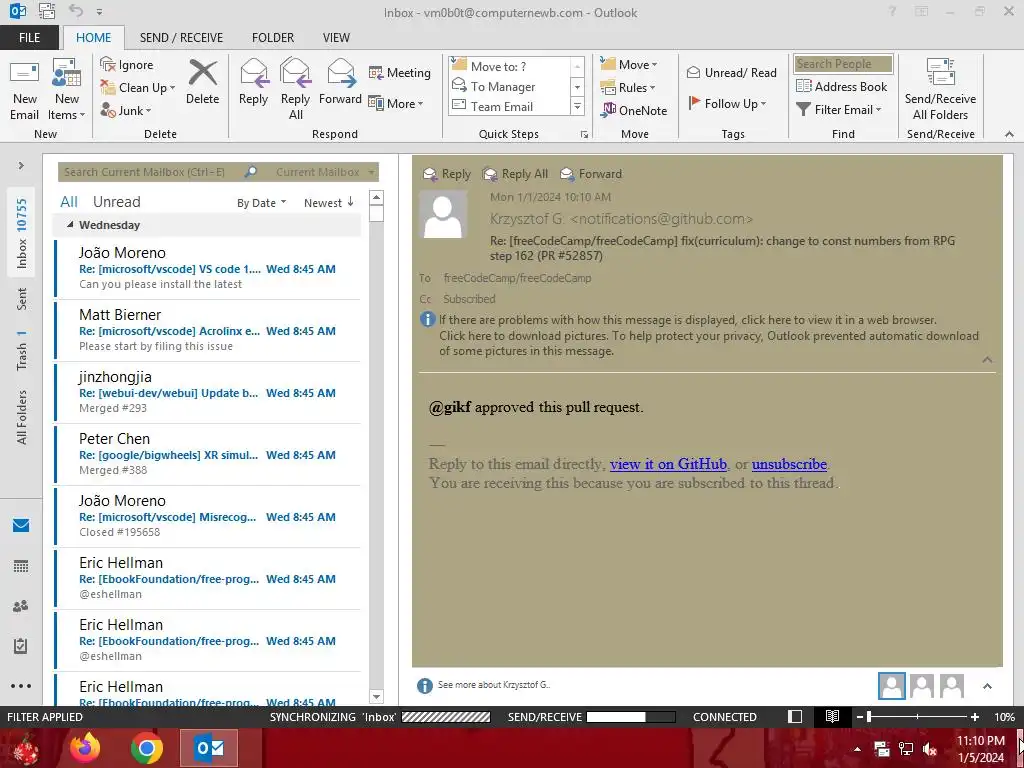Open the Follow Up flag menu
Viewport: 1024px width, 768px height.
click(727, 103)
